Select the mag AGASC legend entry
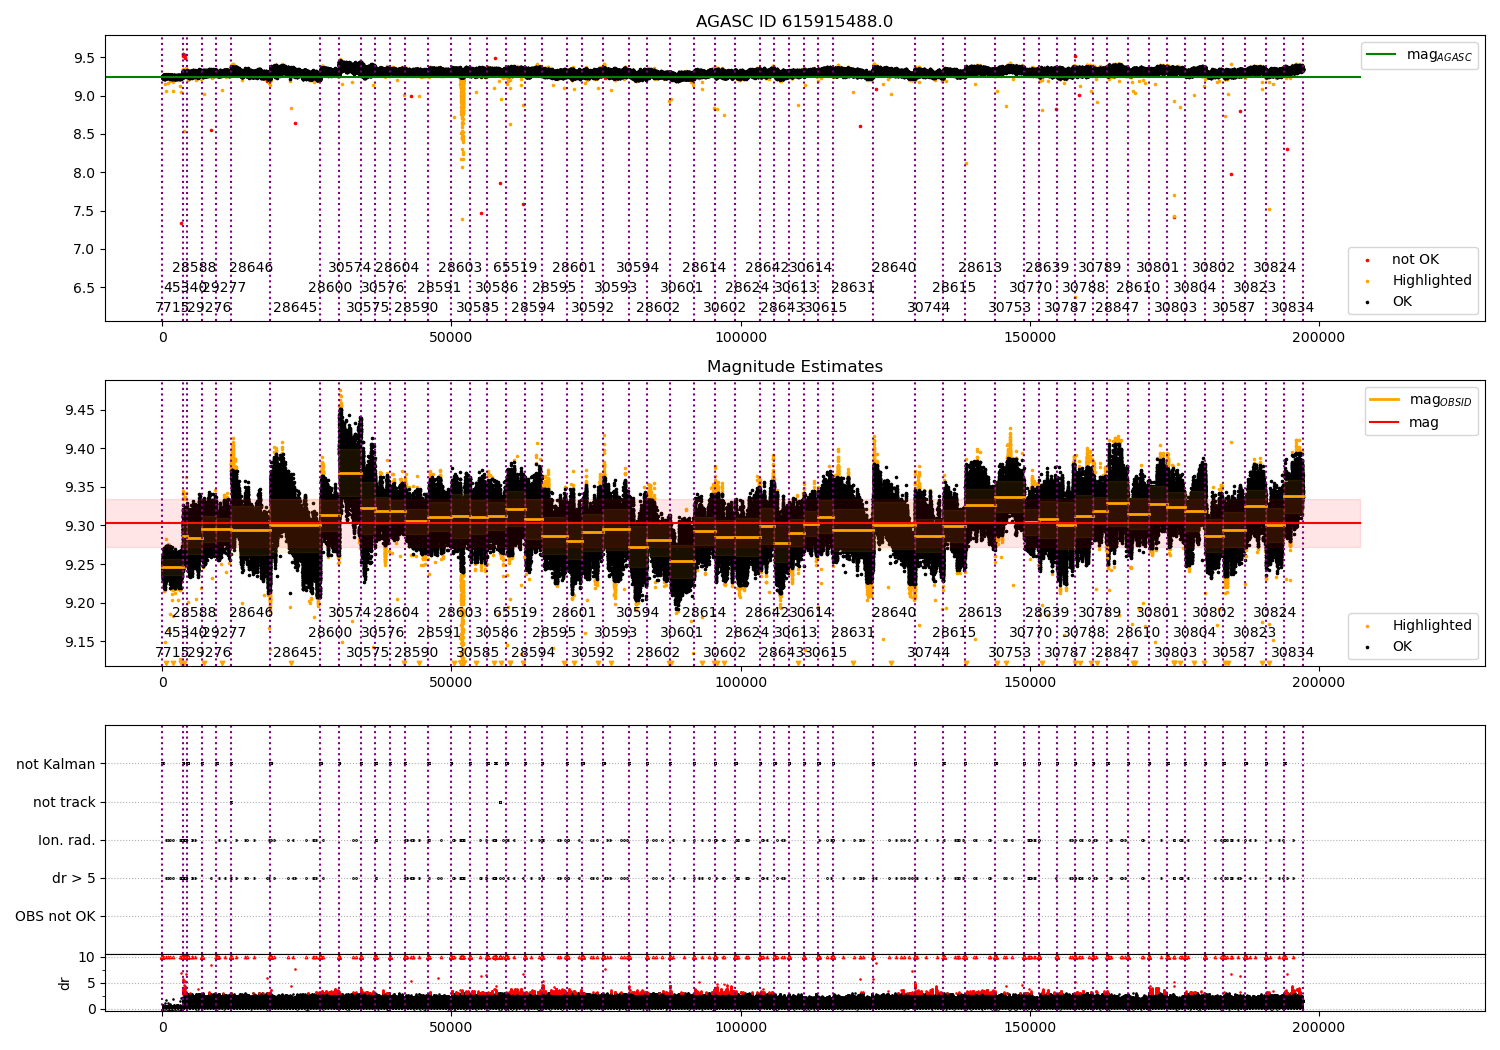 pos(1419,55)
